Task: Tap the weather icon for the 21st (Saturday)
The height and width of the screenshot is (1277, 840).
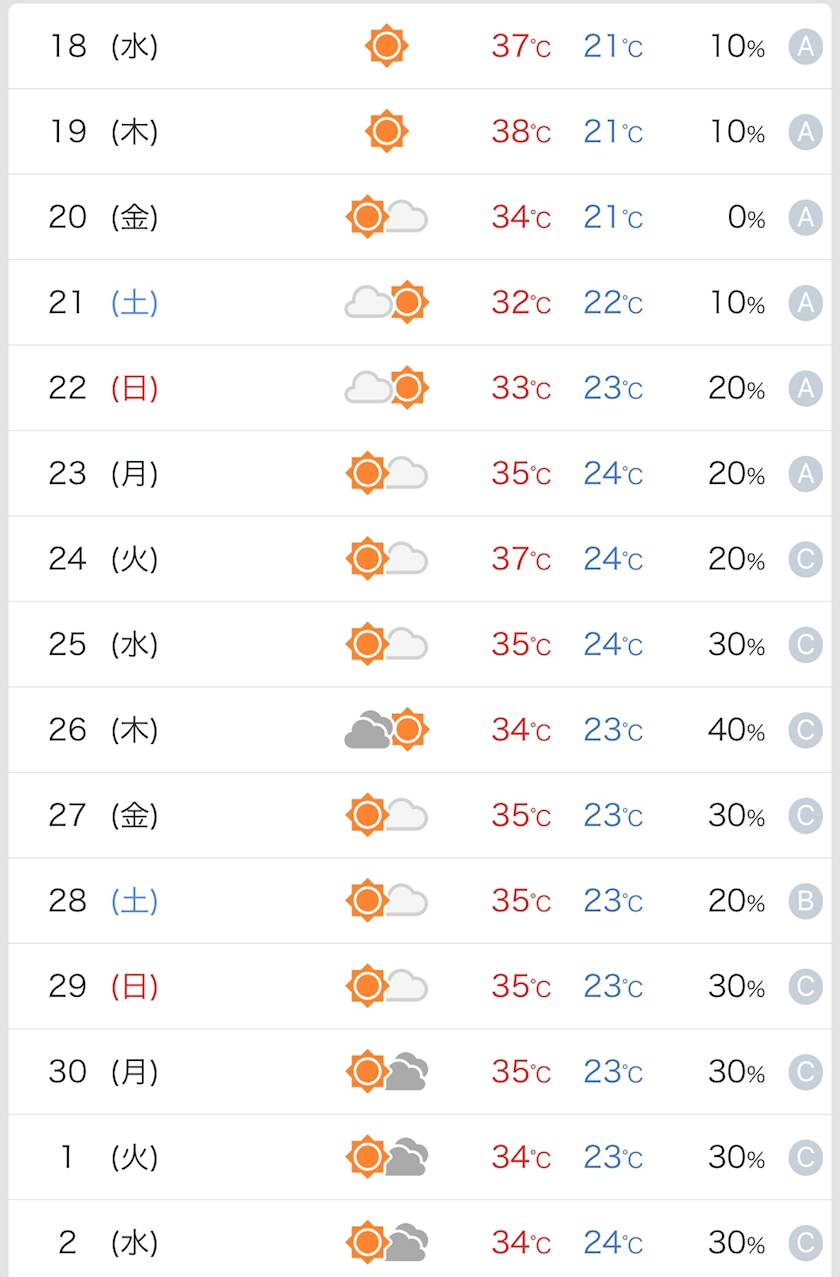Action: point(387,302)
